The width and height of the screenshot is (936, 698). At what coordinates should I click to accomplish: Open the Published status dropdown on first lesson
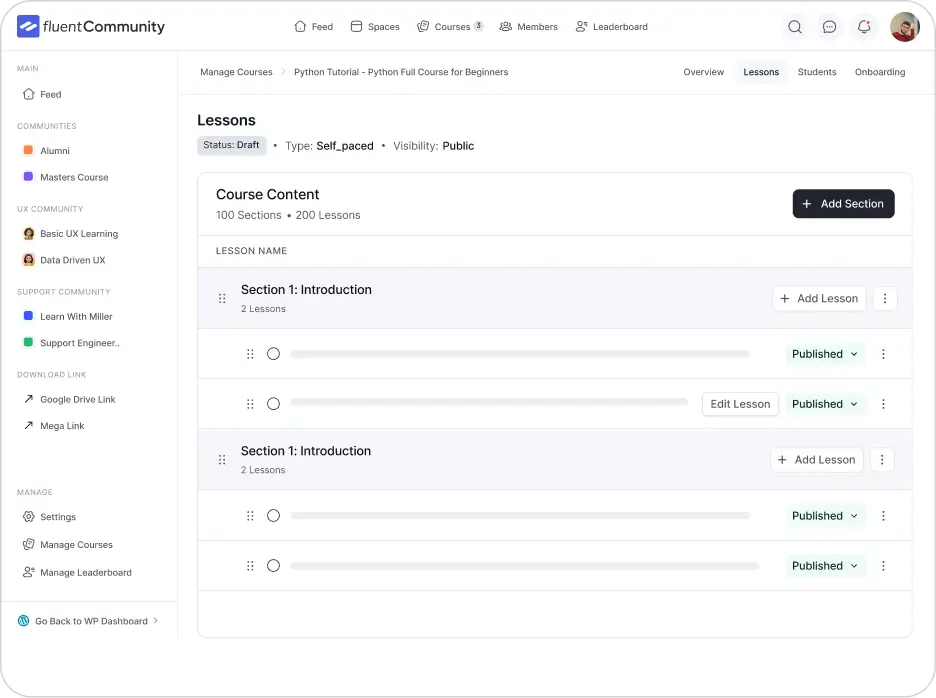[825, 353]
